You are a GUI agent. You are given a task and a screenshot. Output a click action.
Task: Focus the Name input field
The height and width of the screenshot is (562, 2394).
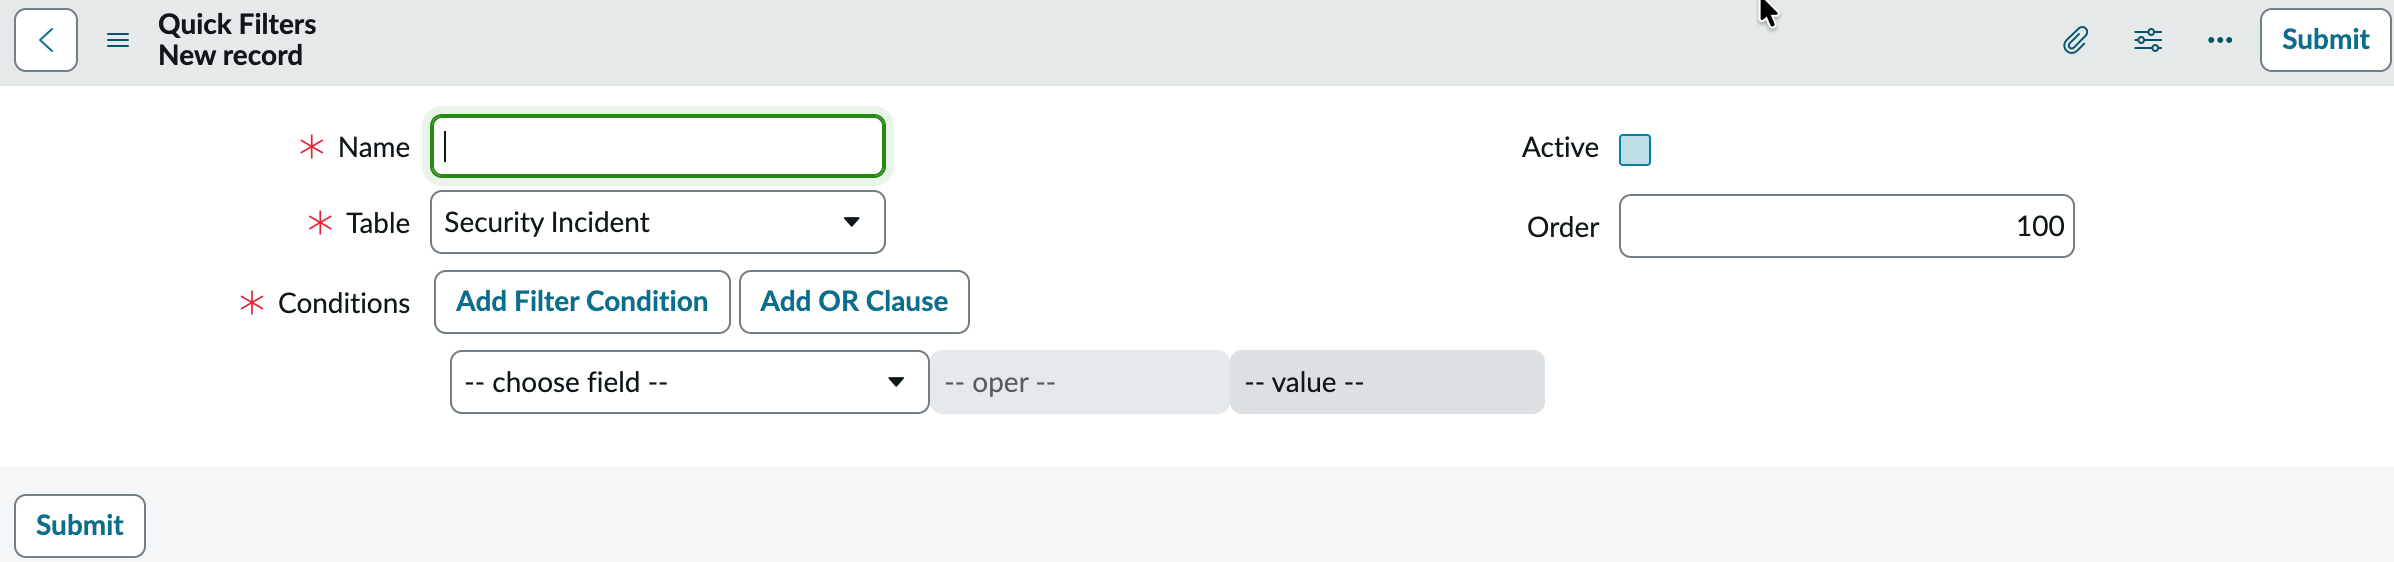[x=658, y=146]
